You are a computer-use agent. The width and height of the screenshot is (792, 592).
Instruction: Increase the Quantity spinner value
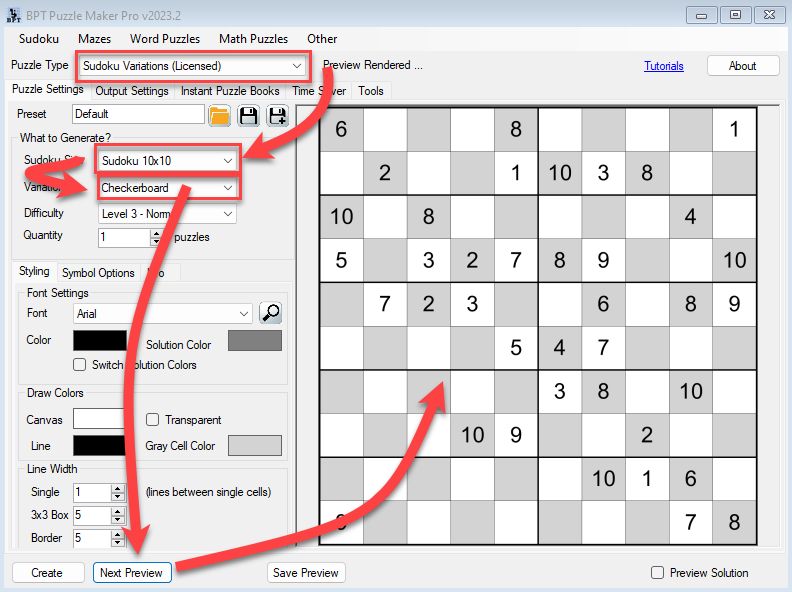point(155,233)
